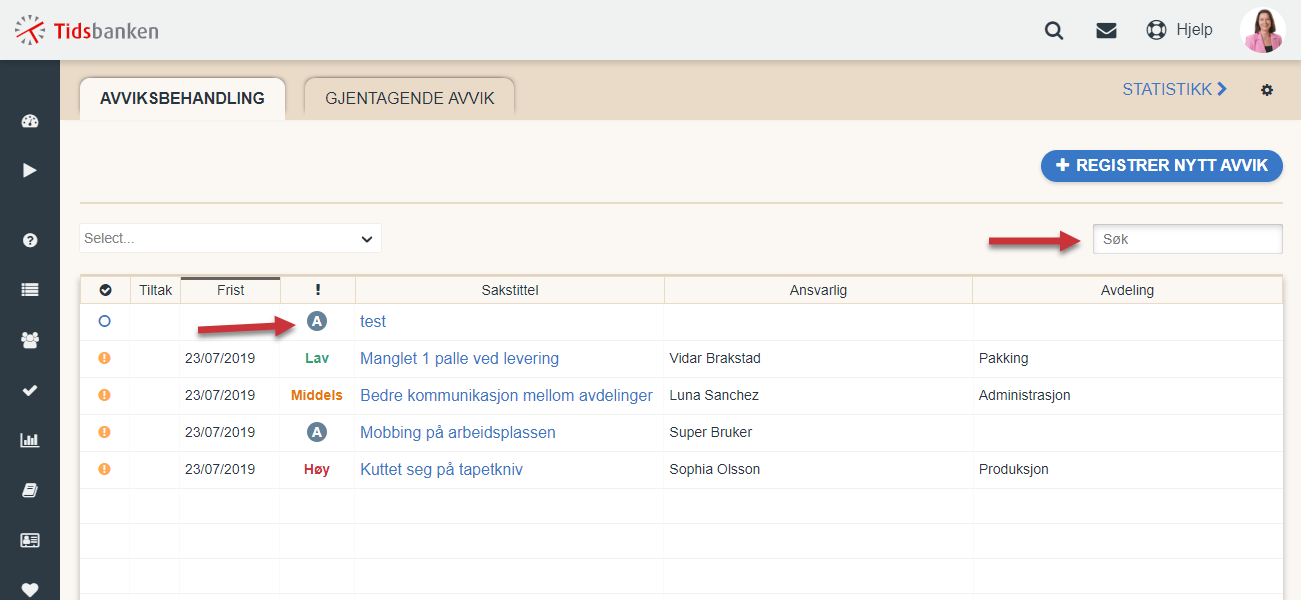Open case Mobbing på arbeidsplassen
Viewport: 1301px width, 600px height.
458,432
